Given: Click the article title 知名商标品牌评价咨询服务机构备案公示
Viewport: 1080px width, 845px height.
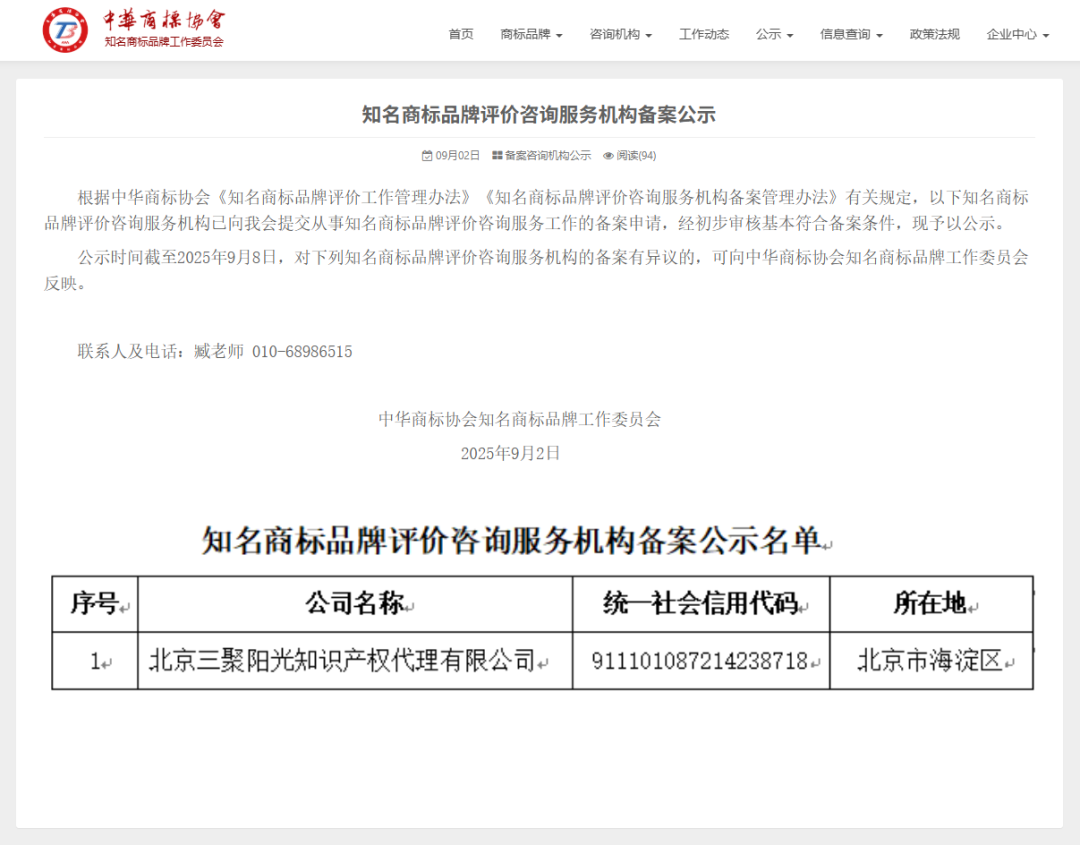Looking at the screenshot, I should point(539,114).
